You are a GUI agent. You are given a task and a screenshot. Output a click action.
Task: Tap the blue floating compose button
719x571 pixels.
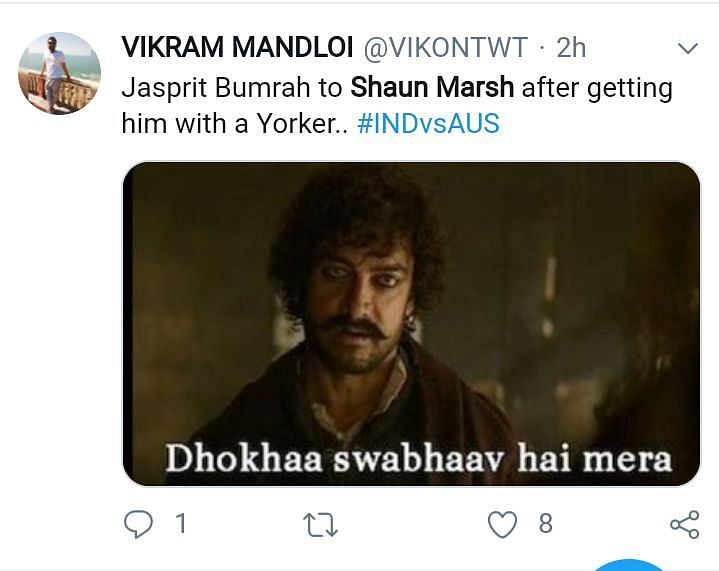point(628,565)
